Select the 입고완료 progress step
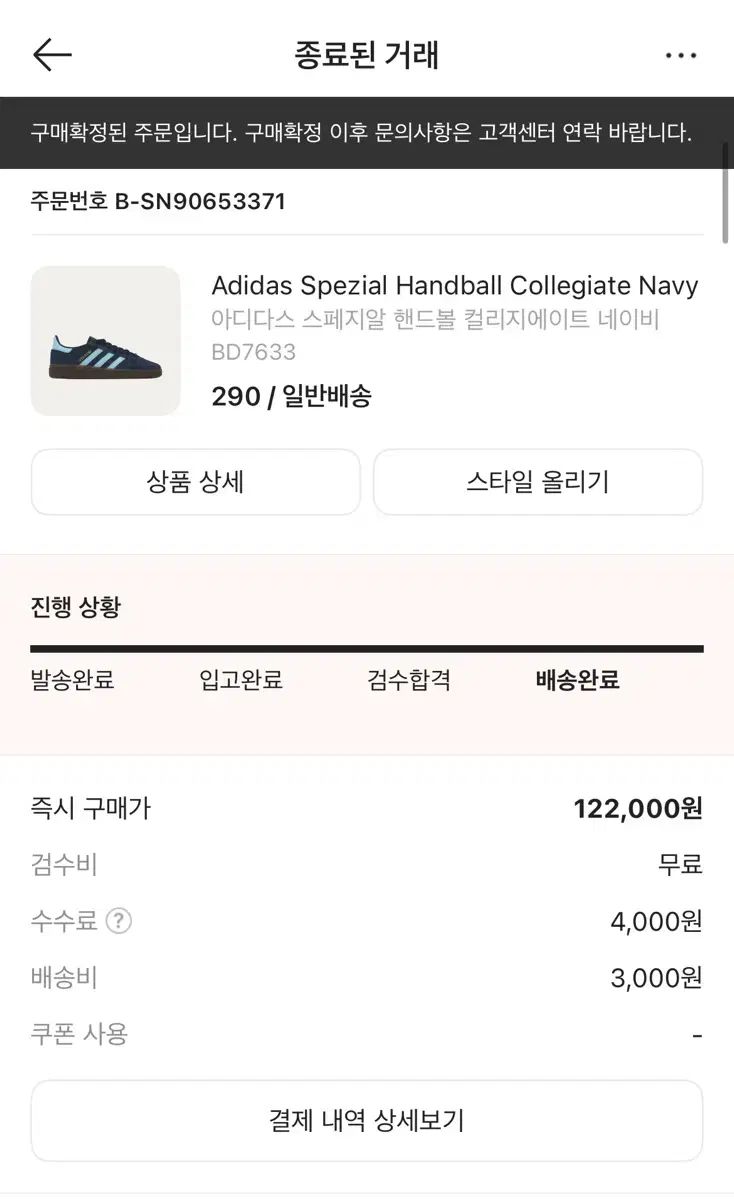This screenshot has height=1200, width=734. 241,681
